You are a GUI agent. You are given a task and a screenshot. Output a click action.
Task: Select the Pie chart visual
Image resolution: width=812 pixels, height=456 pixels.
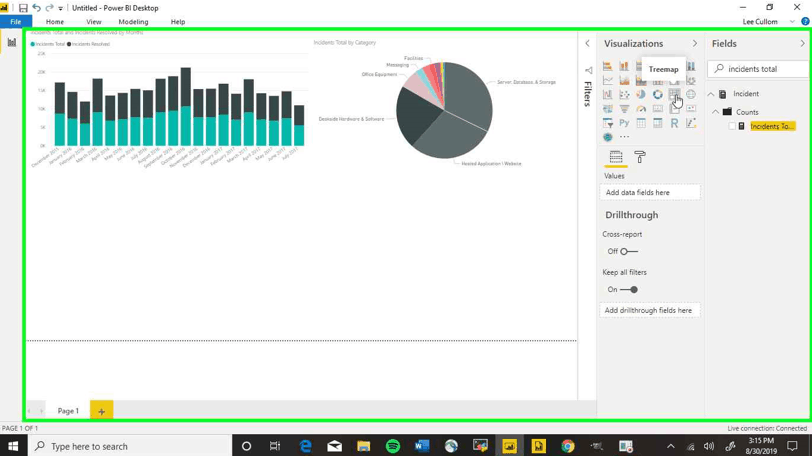pyautogui.click(x=641, y=94)
